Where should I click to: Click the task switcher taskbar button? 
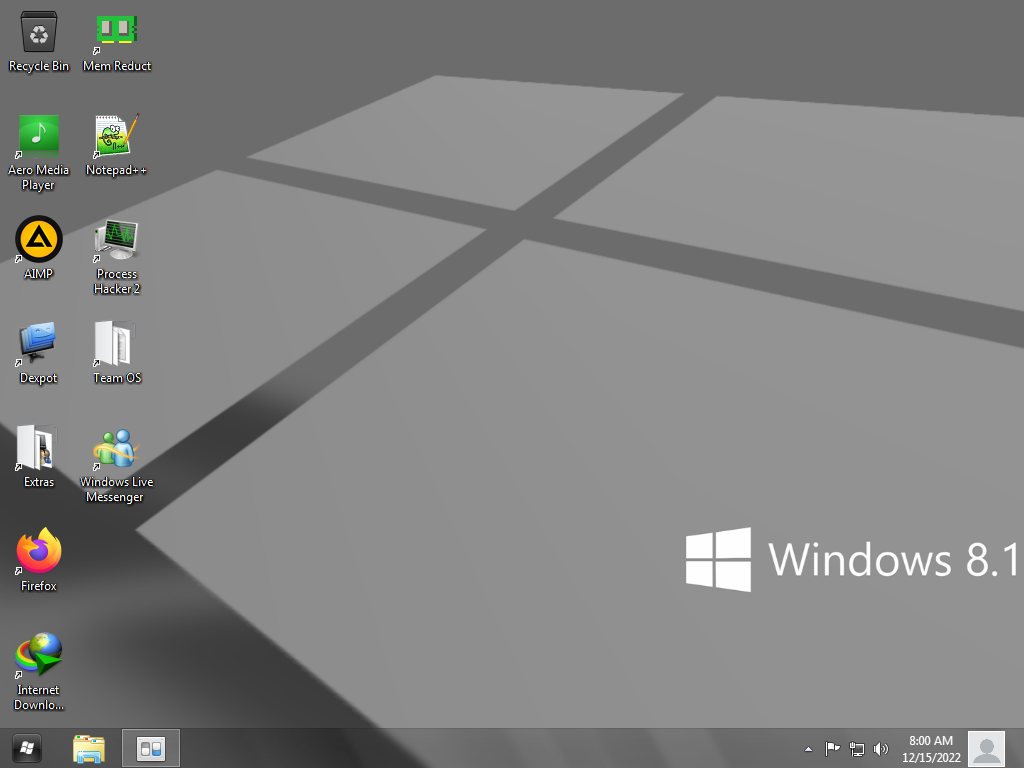point(151,748)
